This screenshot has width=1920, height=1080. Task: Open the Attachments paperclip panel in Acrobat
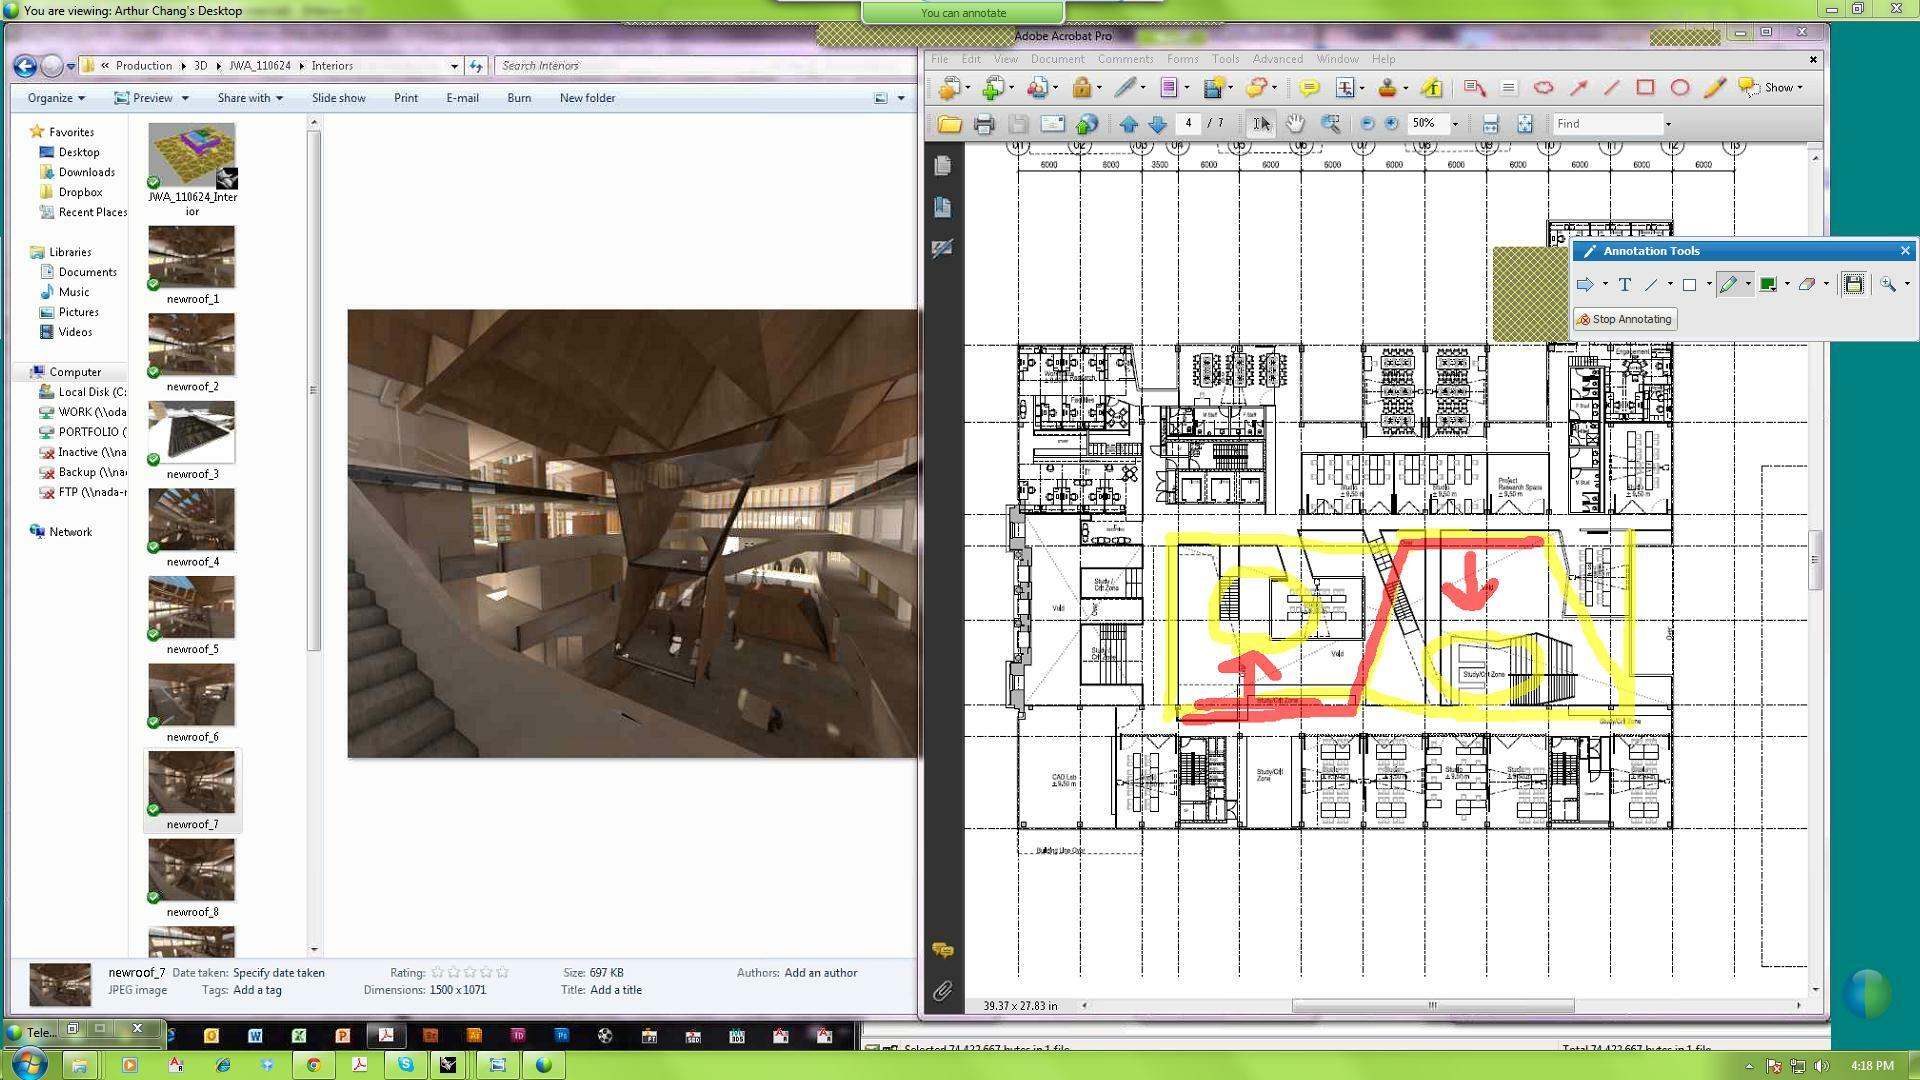(x=942, y=992)
